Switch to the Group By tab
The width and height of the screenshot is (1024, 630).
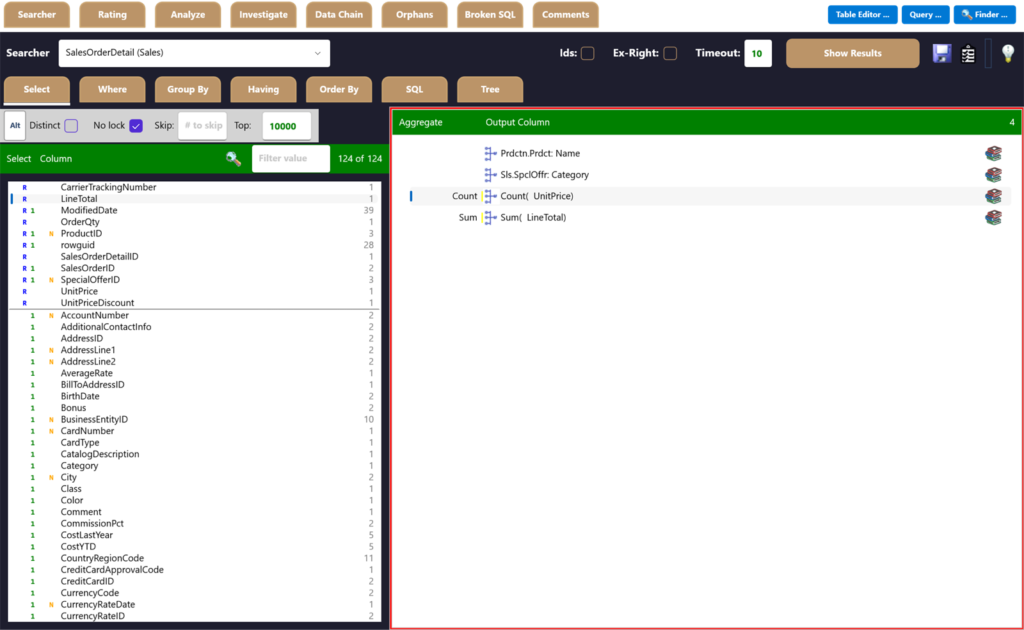tap(187, 89)
